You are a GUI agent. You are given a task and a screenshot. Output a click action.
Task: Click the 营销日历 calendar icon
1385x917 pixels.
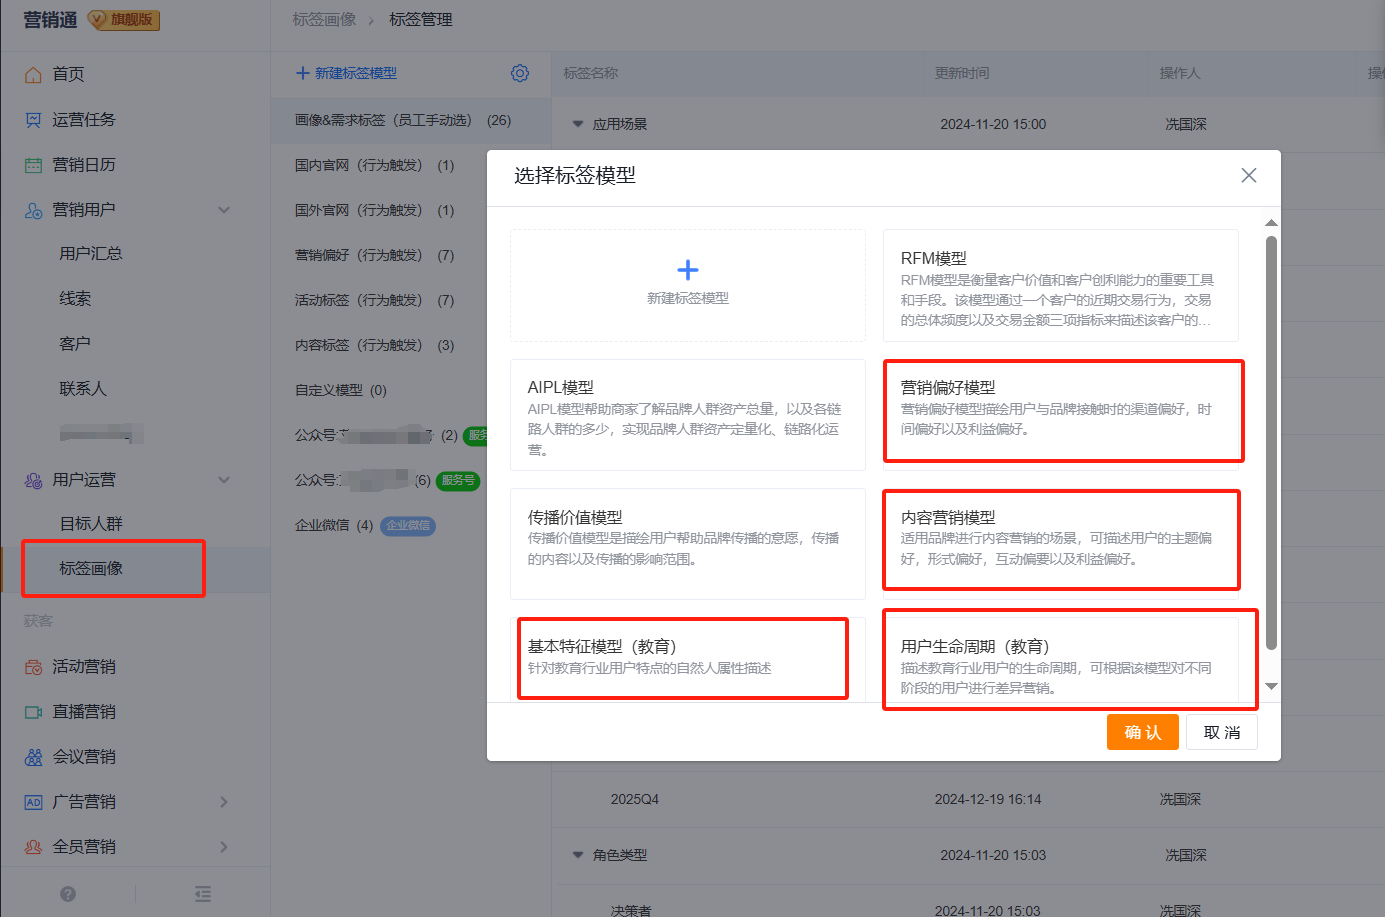(x=33, y=164)
